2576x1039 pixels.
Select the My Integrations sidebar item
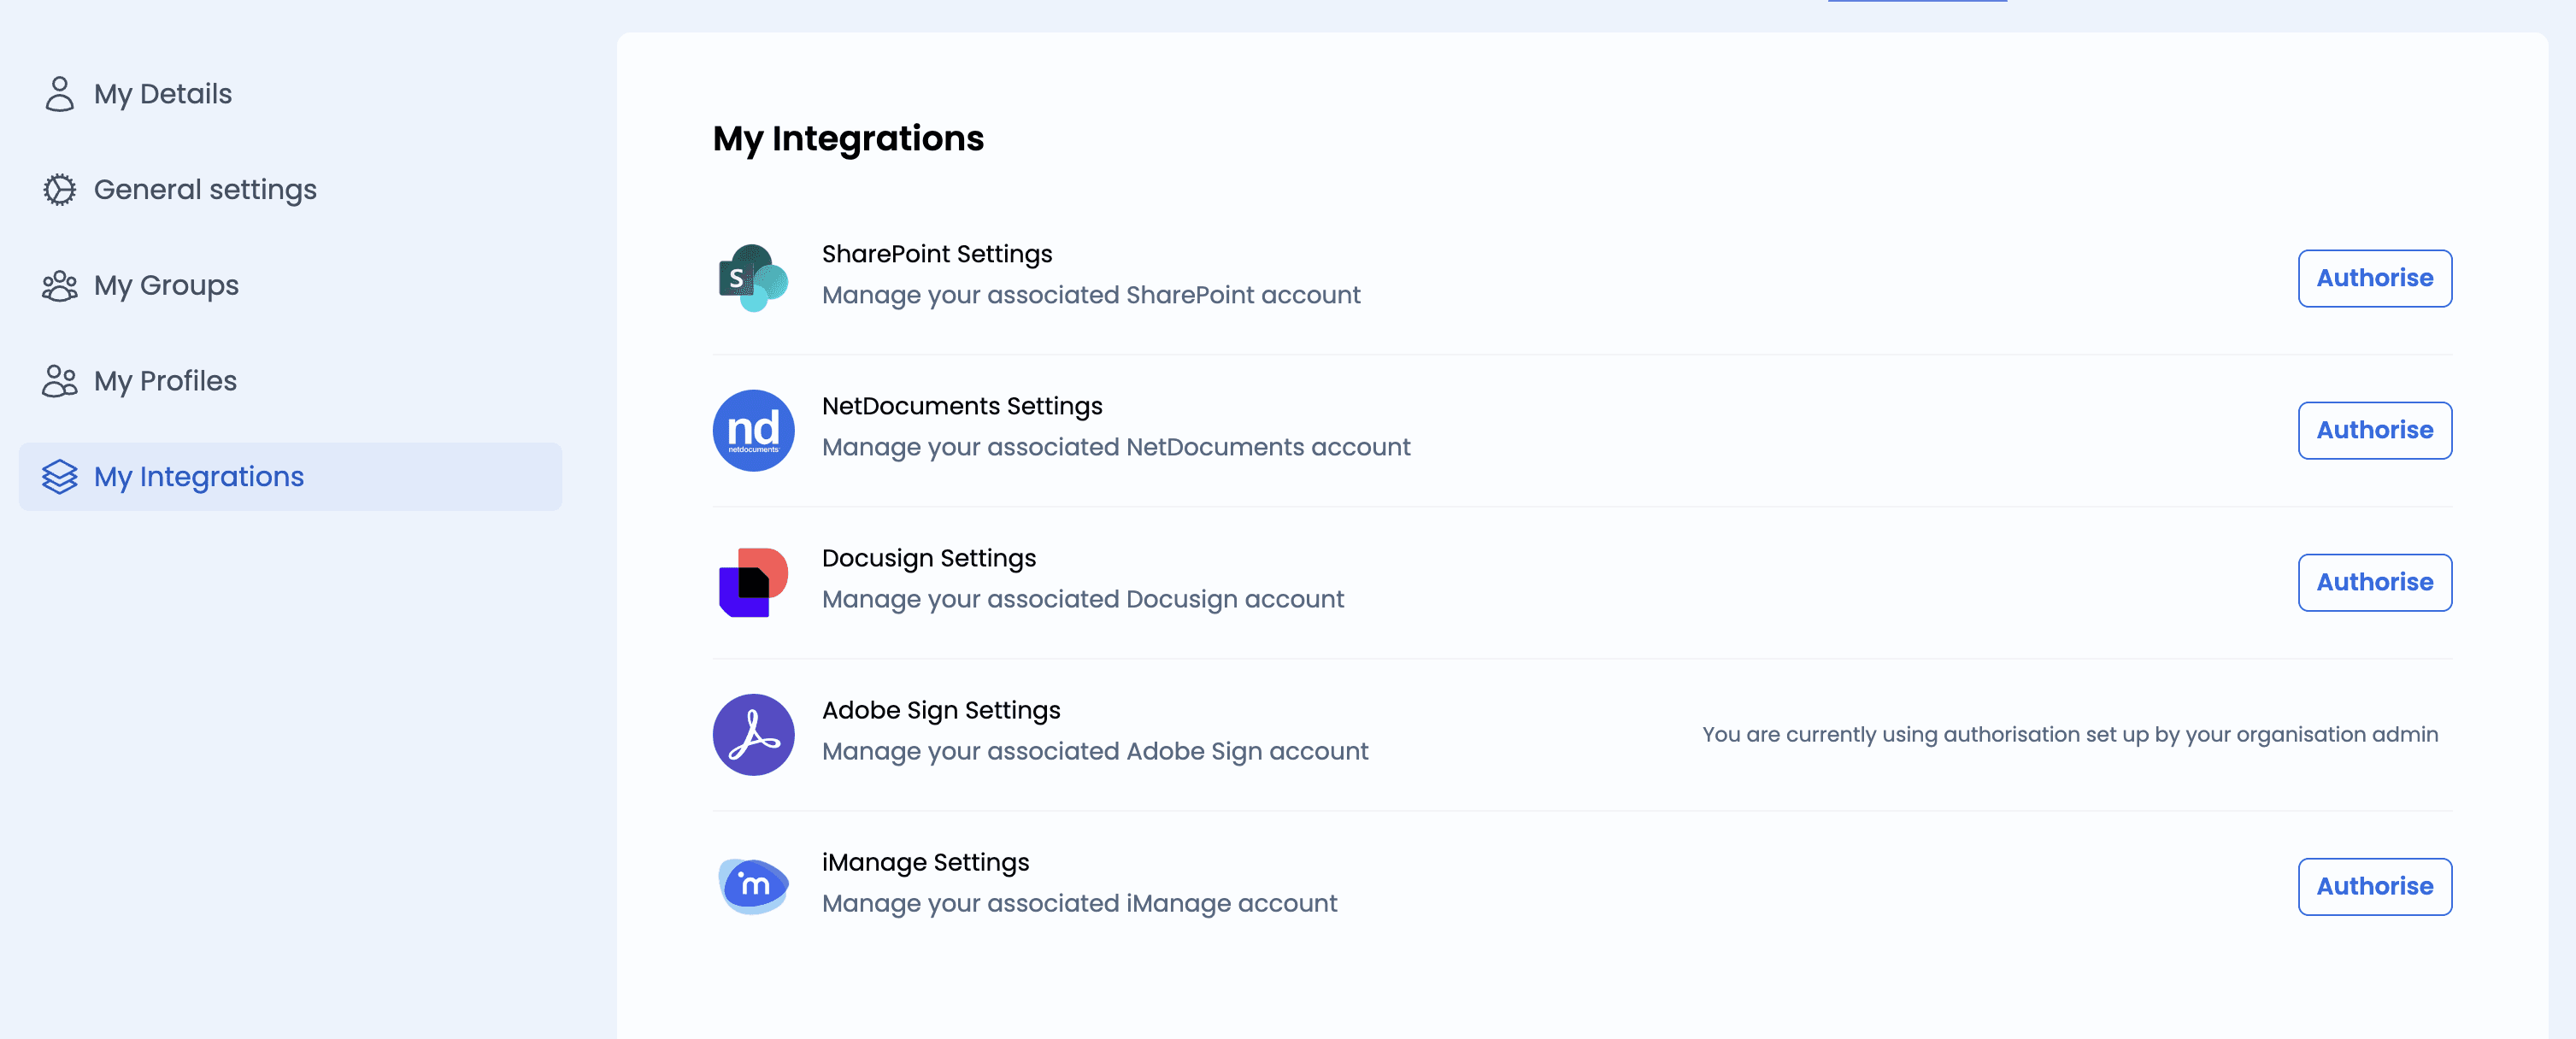(x=199, y=477)
